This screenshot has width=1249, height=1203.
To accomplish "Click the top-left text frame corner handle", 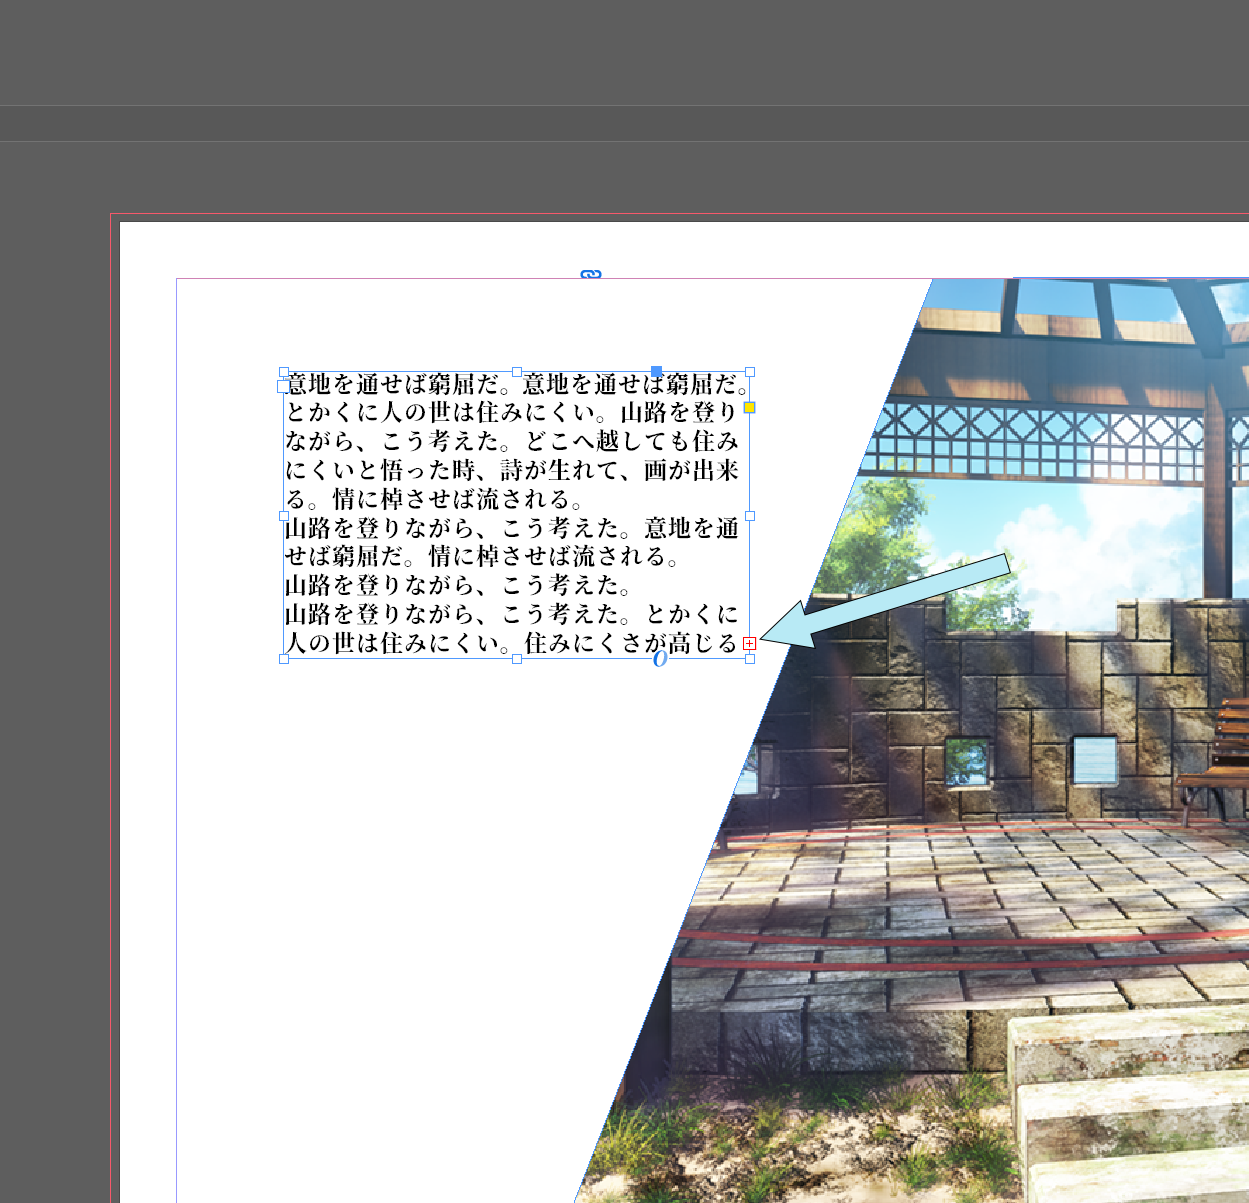I will (x=284, y=372).
